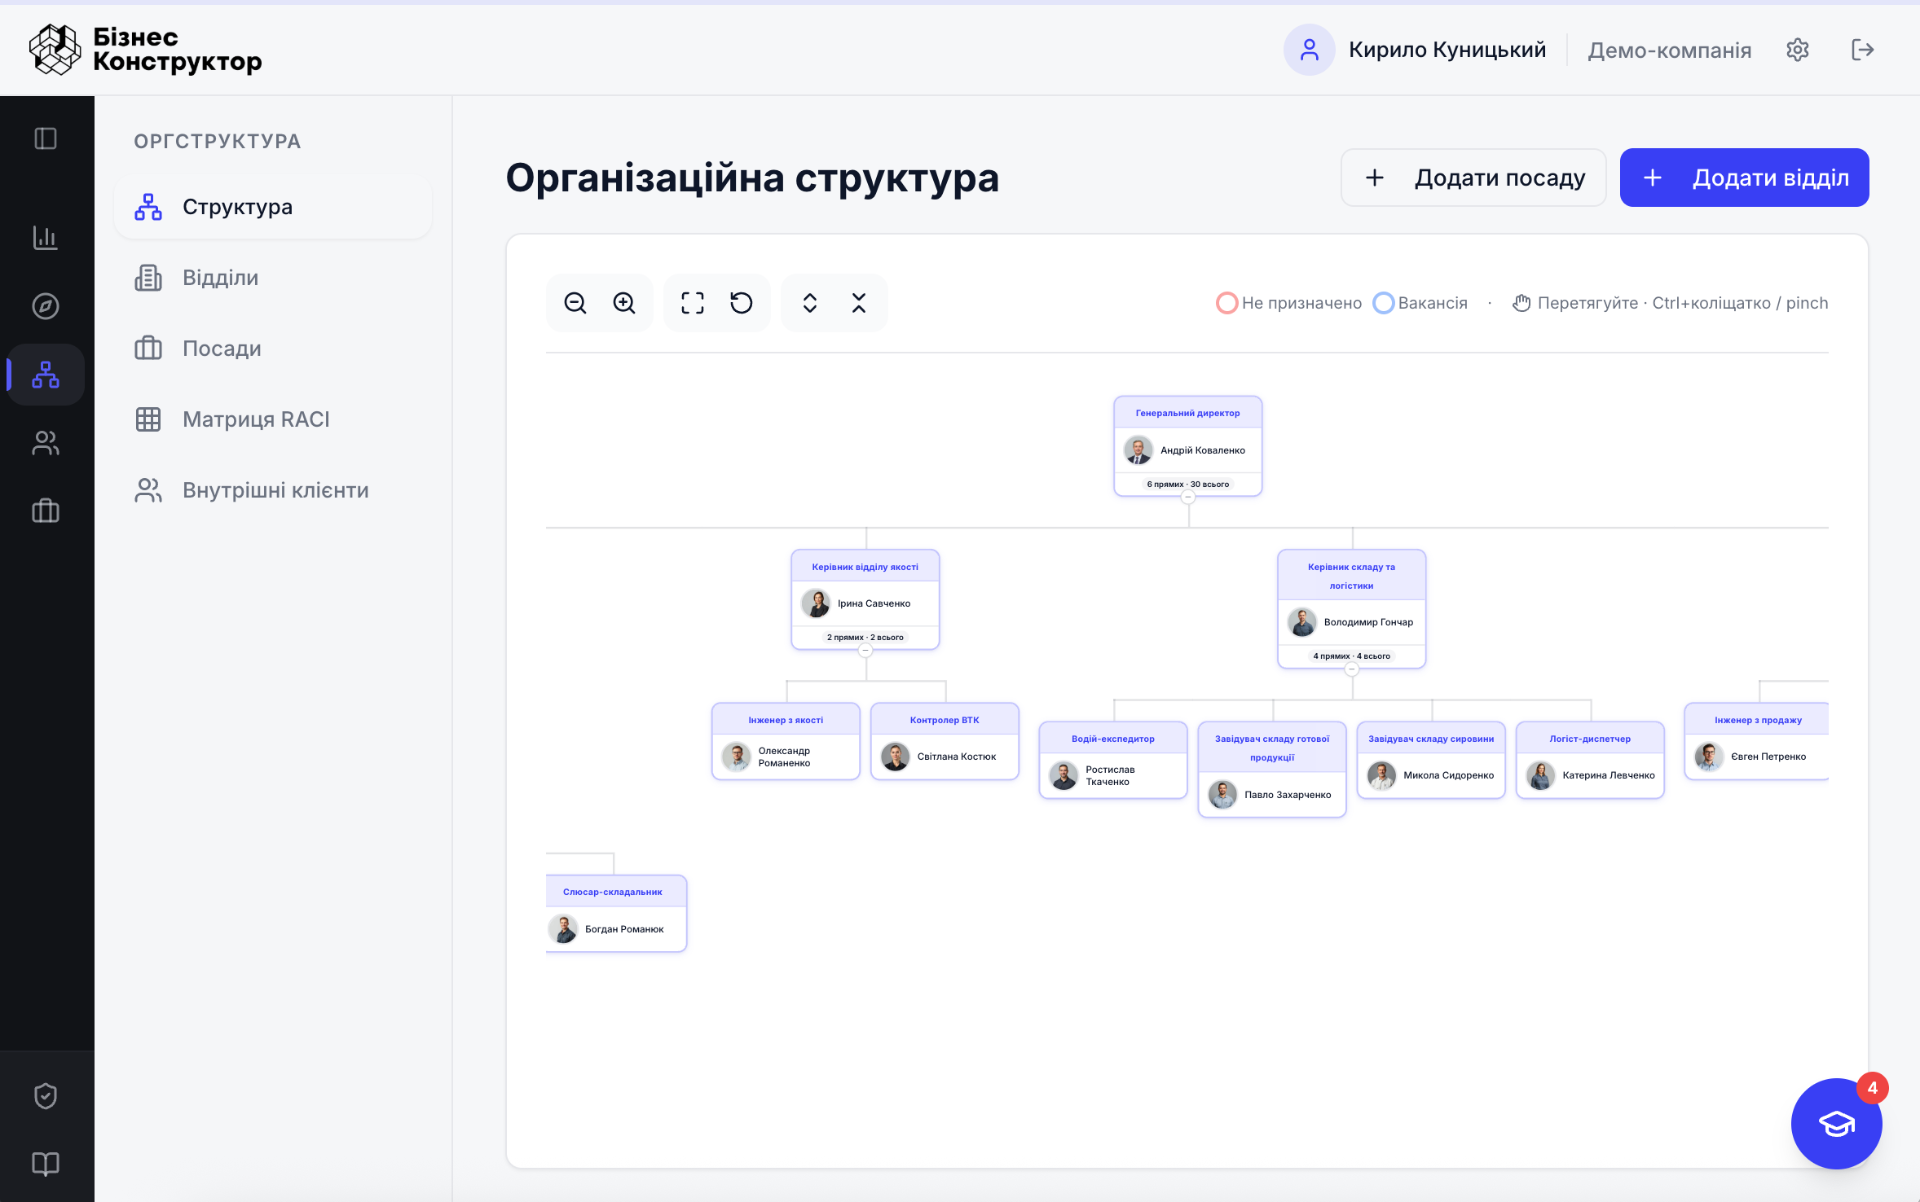This screenshot has height=1202, width=1920.
Task: Zoom out the org chart
Action: (x=575, y=303)
